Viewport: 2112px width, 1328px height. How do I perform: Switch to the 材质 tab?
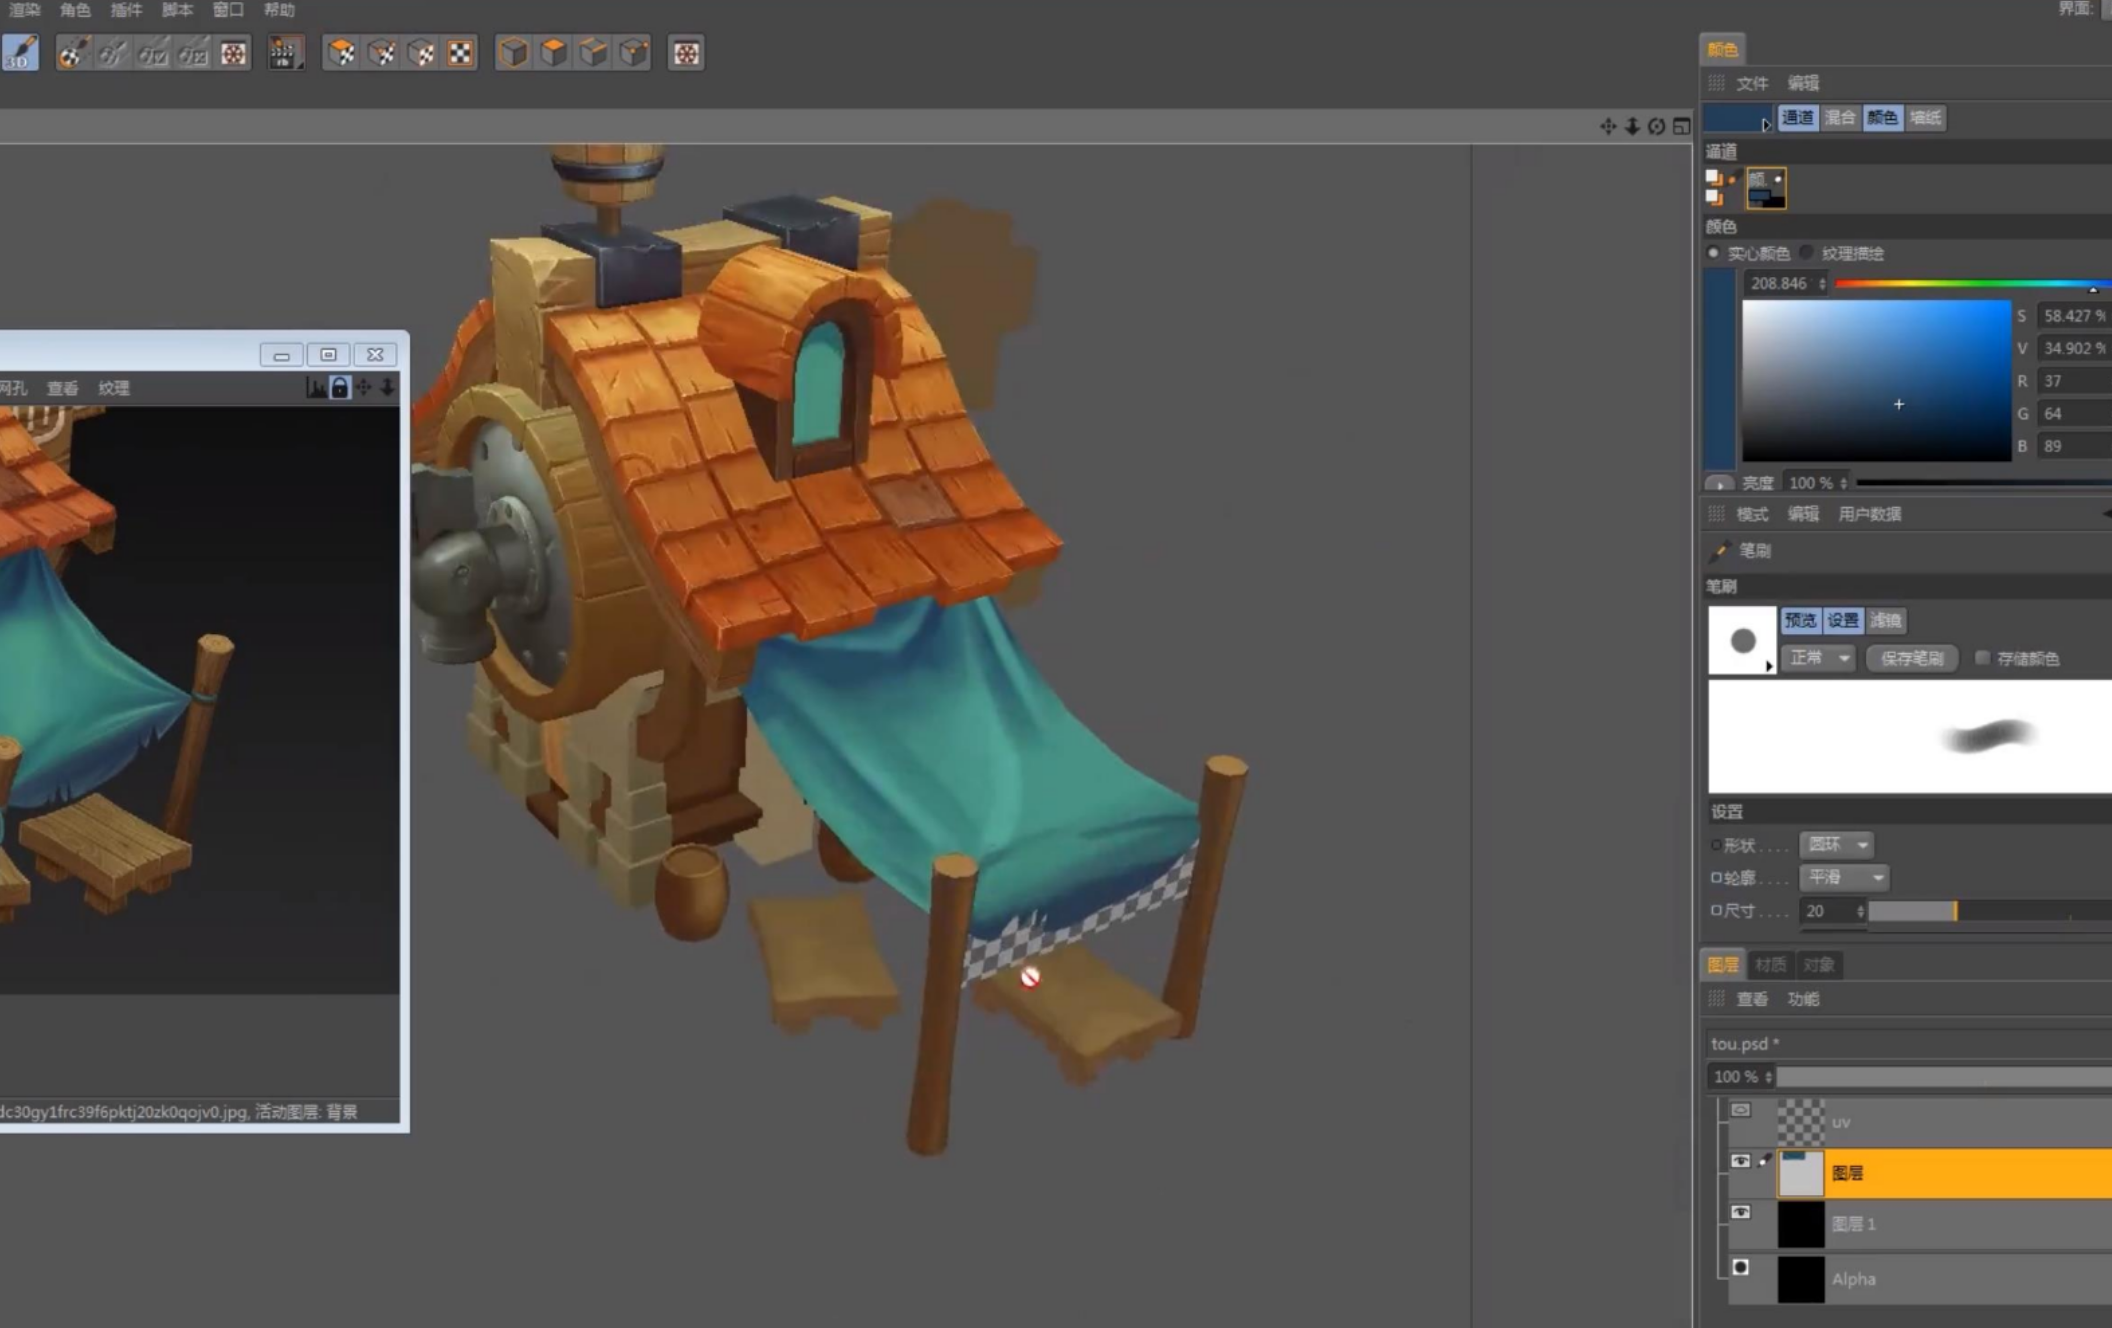[1769, 965]
